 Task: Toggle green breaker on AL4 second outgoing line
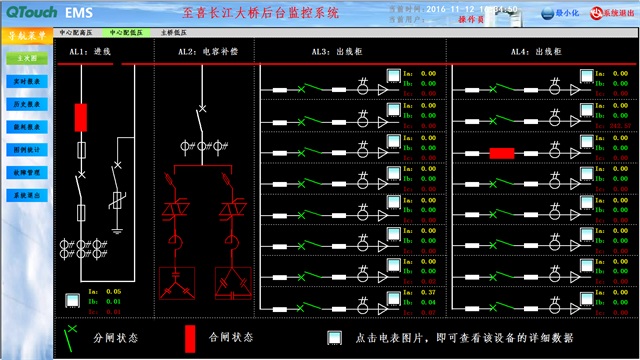tap(503, 120)
